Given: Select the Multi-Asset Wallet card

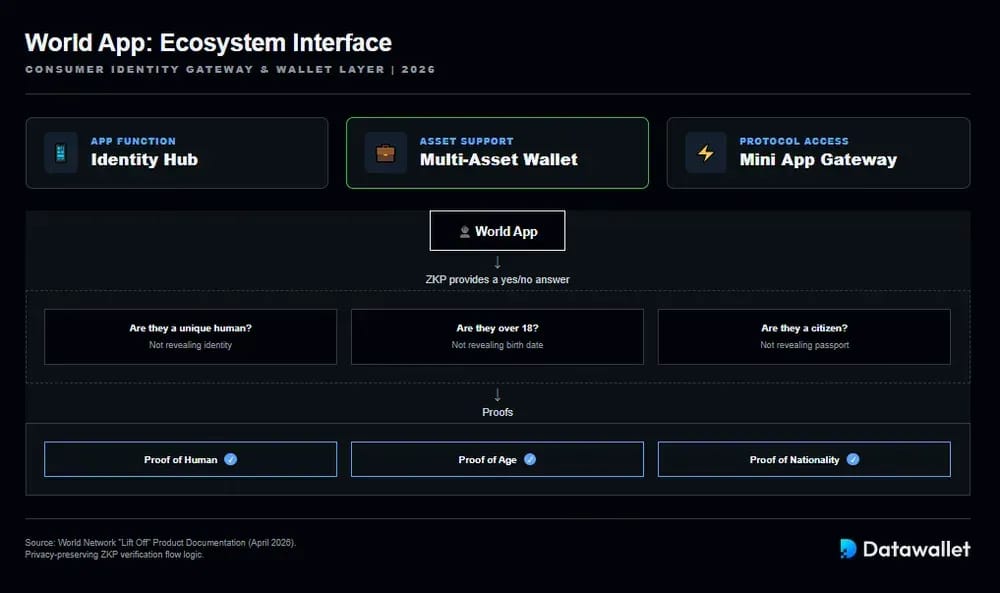Looking at the screenshot, I should coord(497,153).
